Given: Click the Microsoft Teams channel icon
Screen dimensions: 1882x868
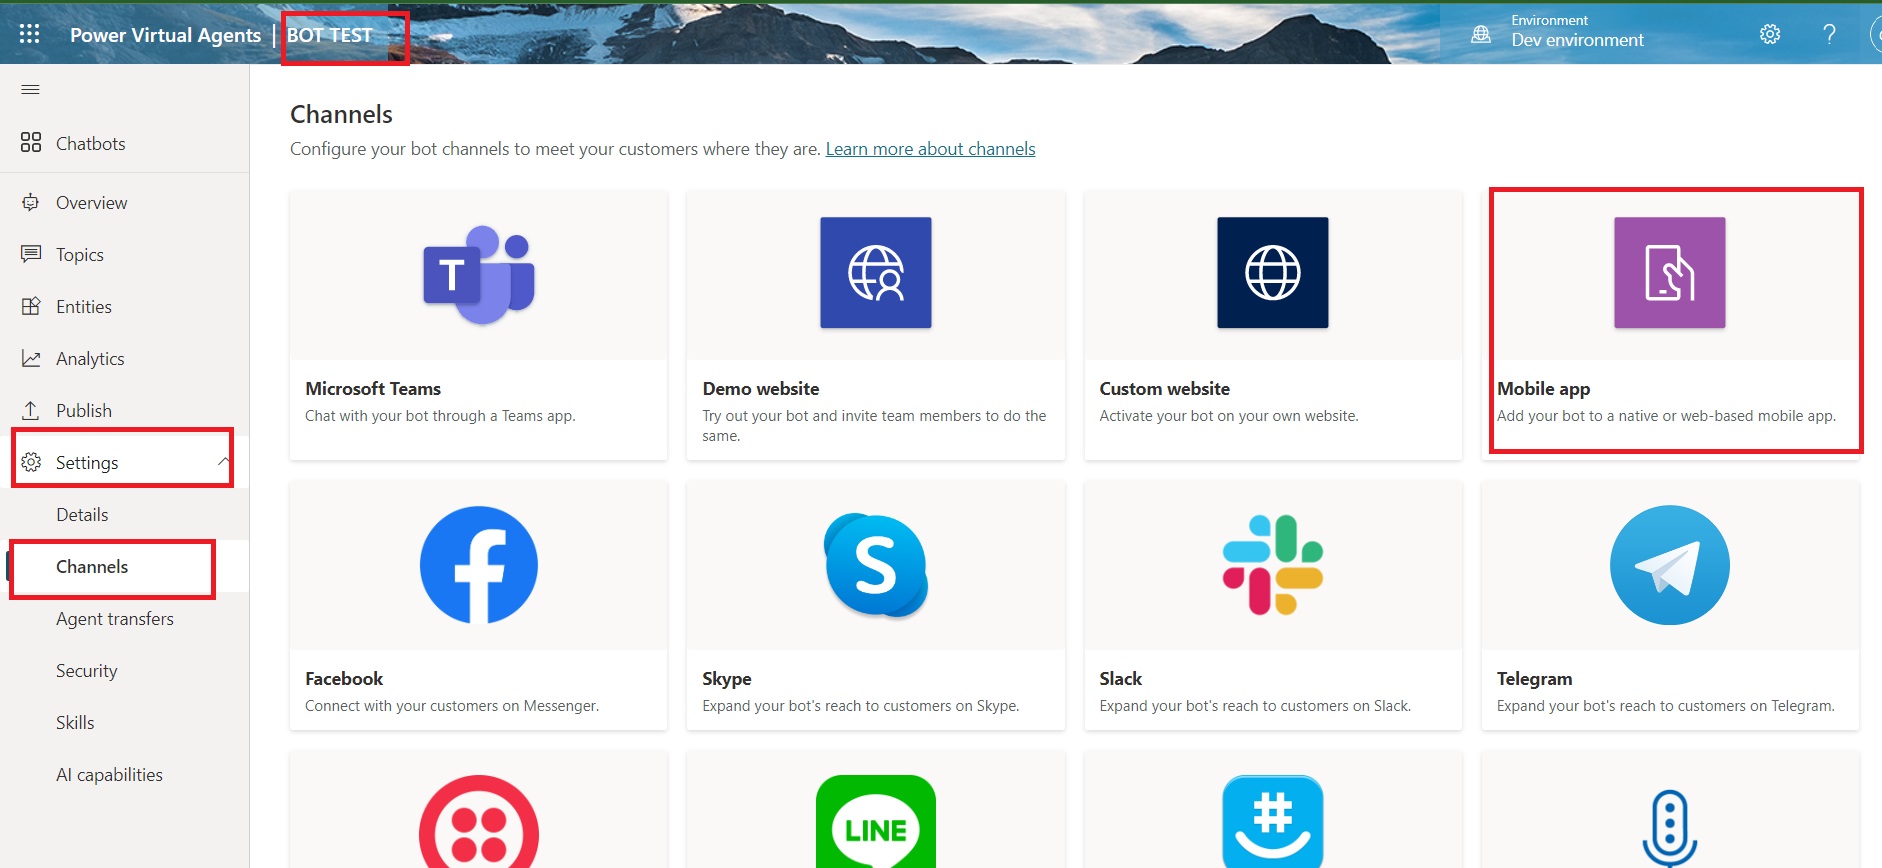Looking at the screenshot, I should (478, 274).
